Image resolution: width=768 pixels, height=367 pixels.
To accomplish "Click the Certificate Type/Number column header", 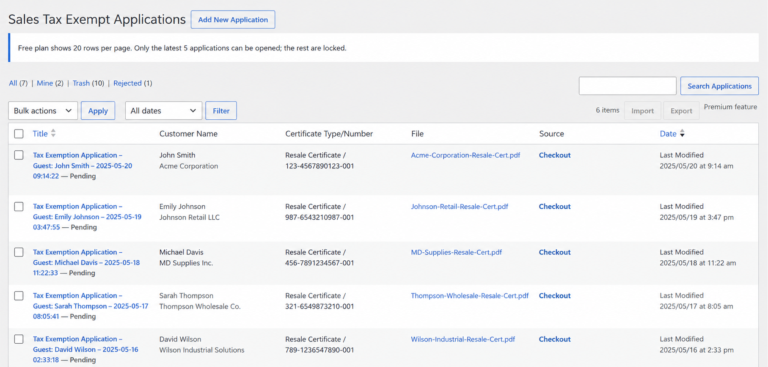I will (329, 134).
